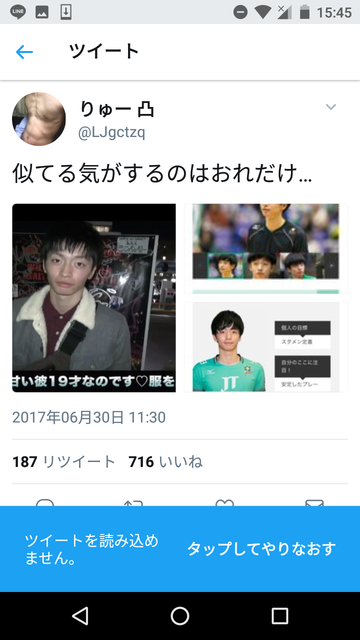Screen dimensions: 360x640
Task: View the 187 リツイート list
Action: [x=64, y=462]
